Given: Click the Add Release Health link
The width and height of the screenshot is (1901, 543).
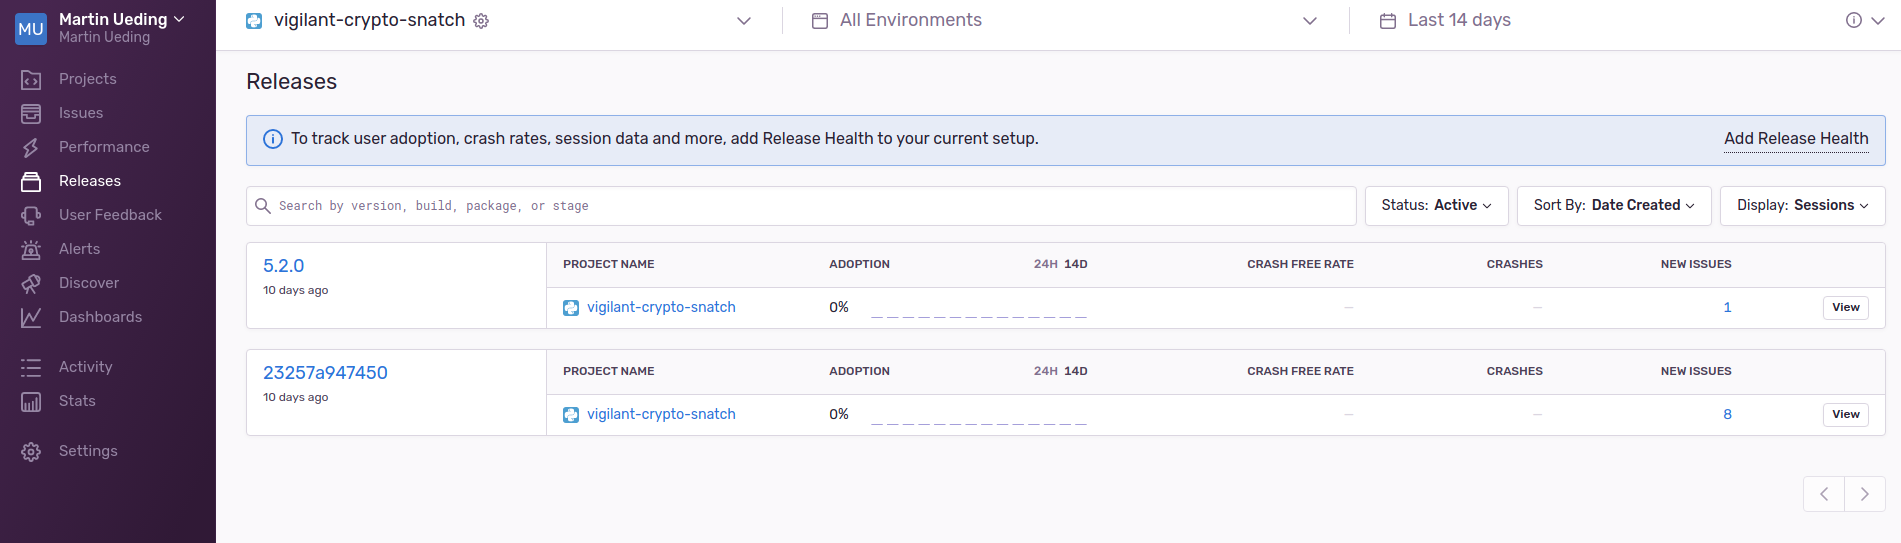Looking at the screenshot, I should (x=1795, y=139).
